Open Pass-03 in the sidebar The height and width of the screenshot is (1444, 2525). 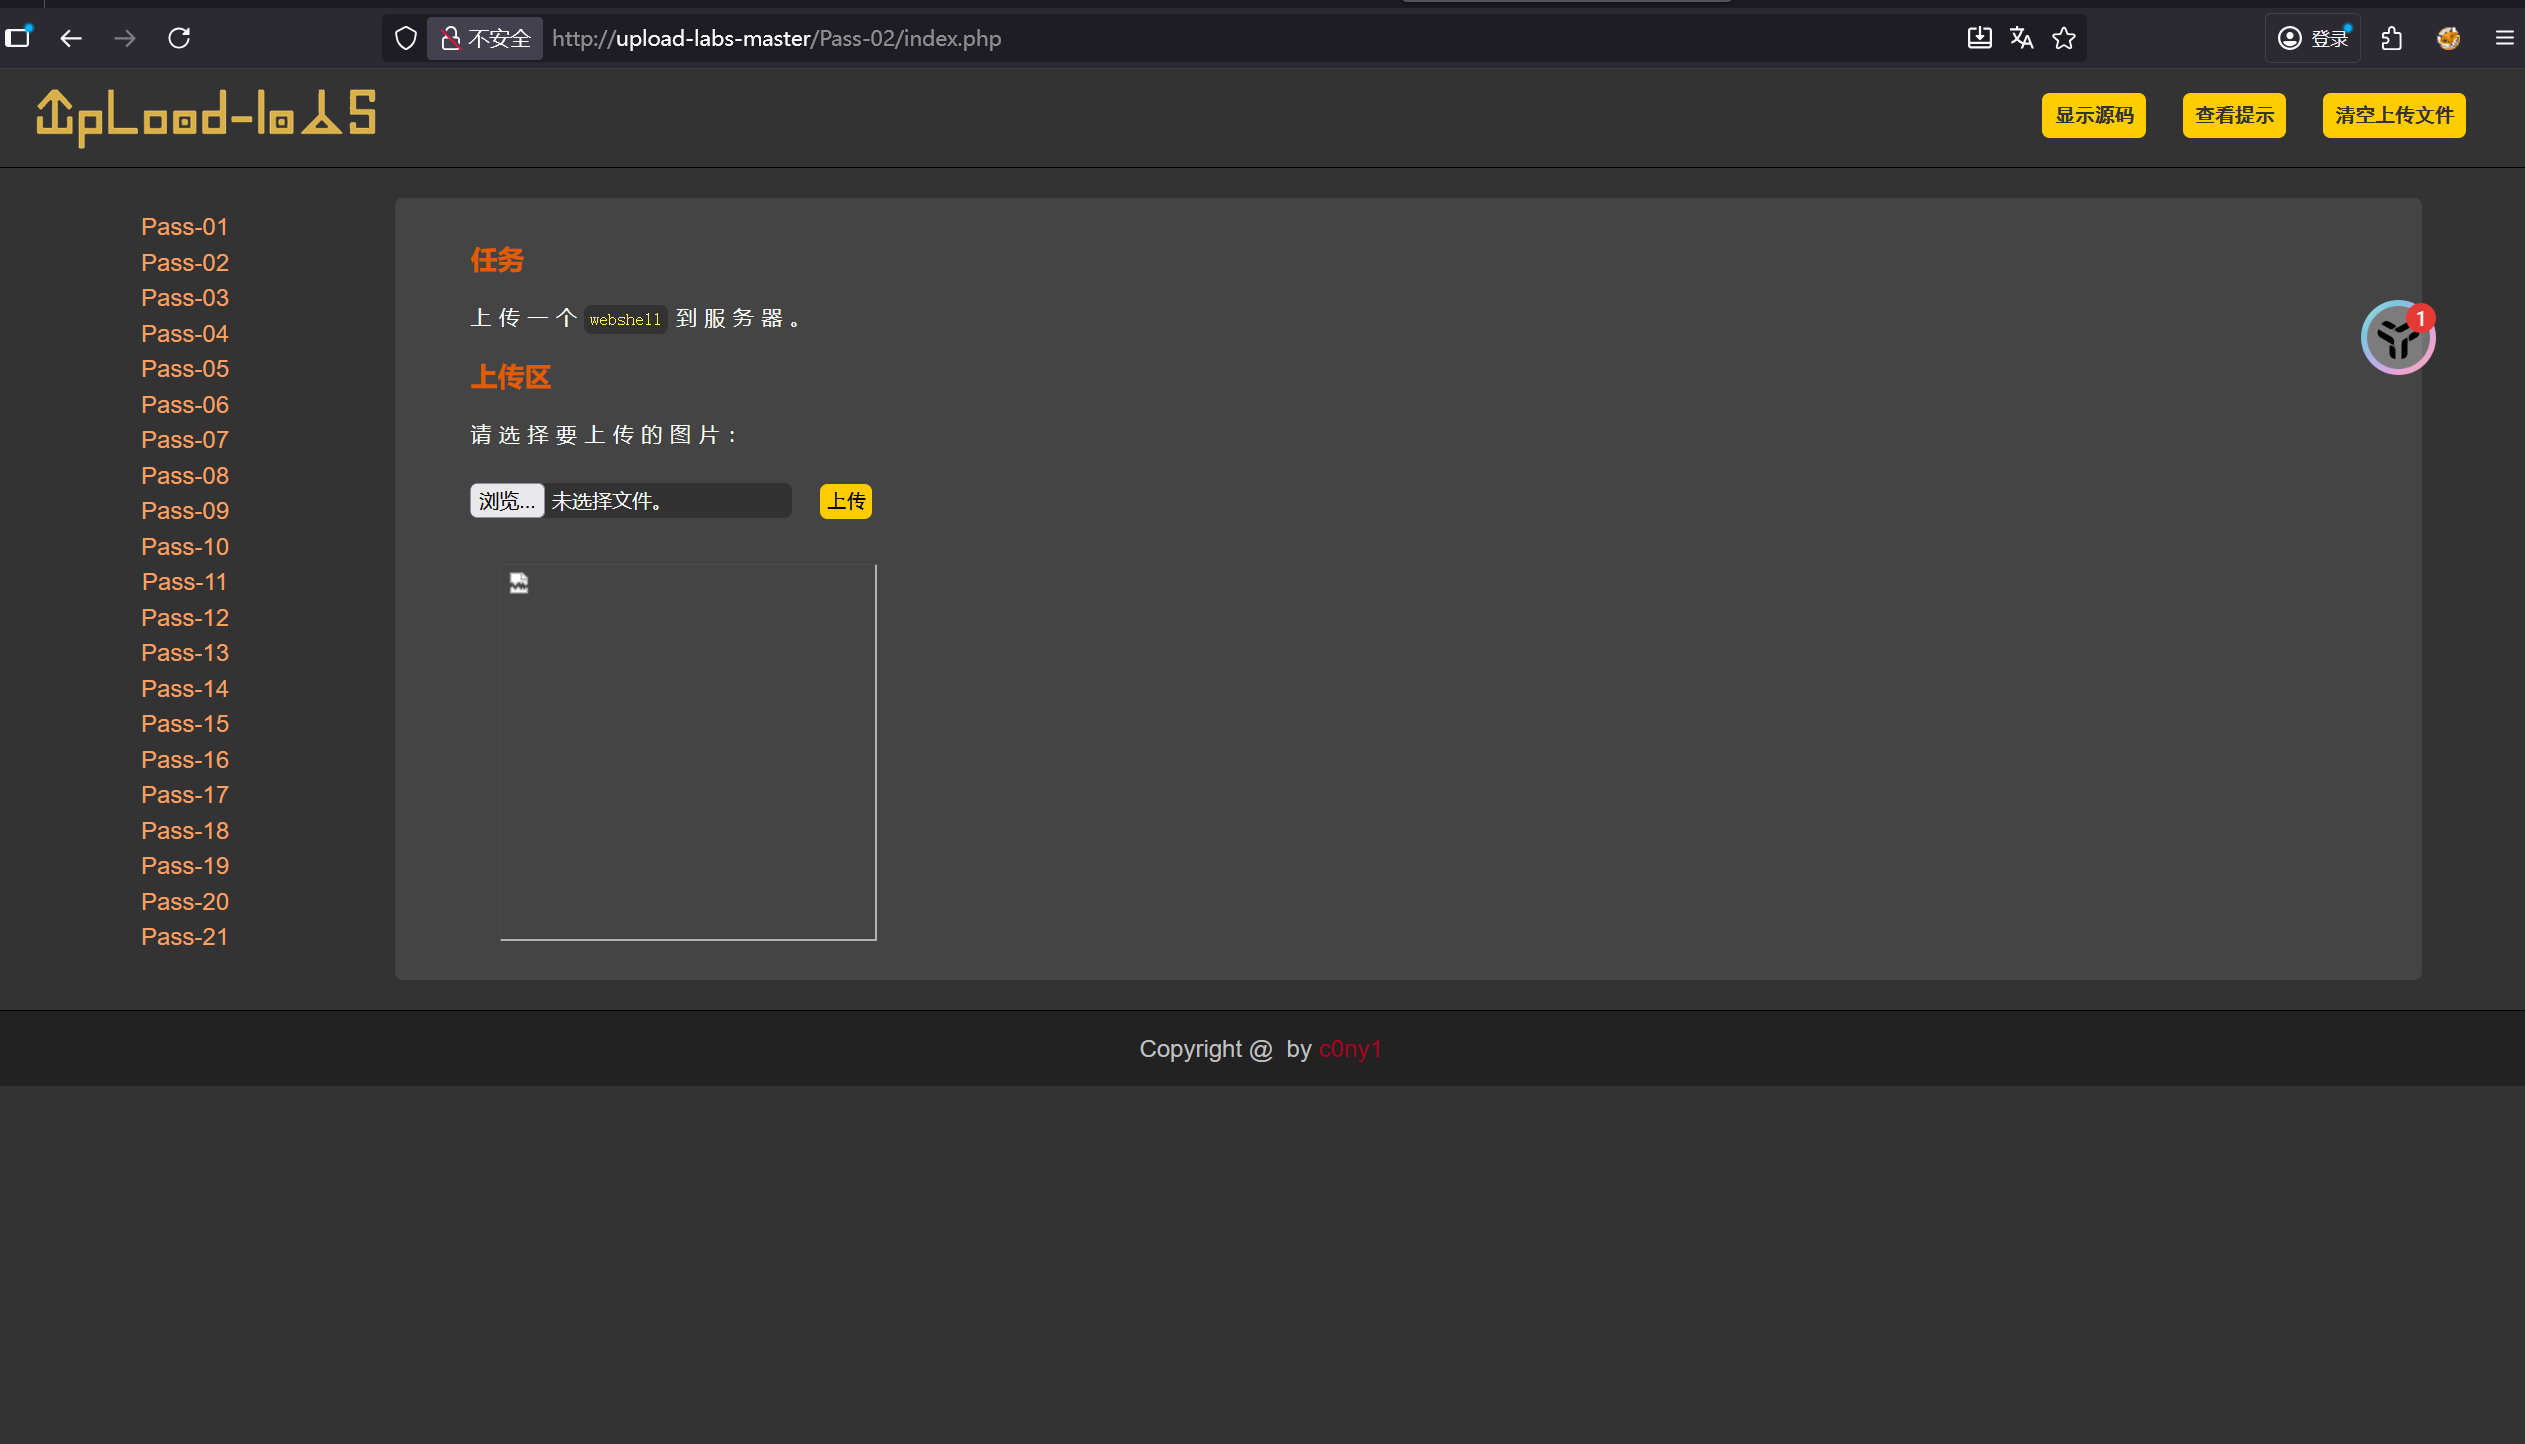coord(185,298)
